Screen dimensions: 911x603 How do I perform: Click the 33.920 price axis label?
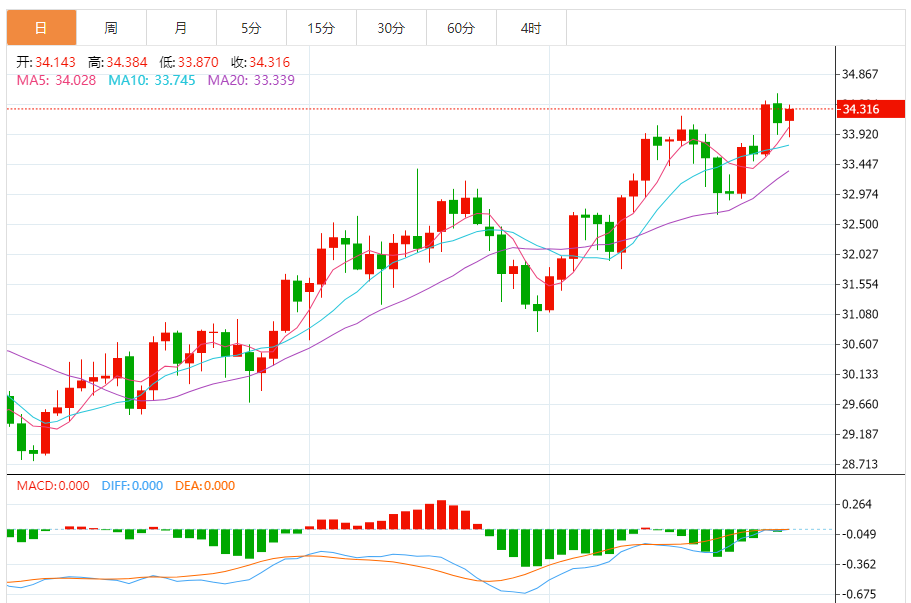tap(860, 134)
